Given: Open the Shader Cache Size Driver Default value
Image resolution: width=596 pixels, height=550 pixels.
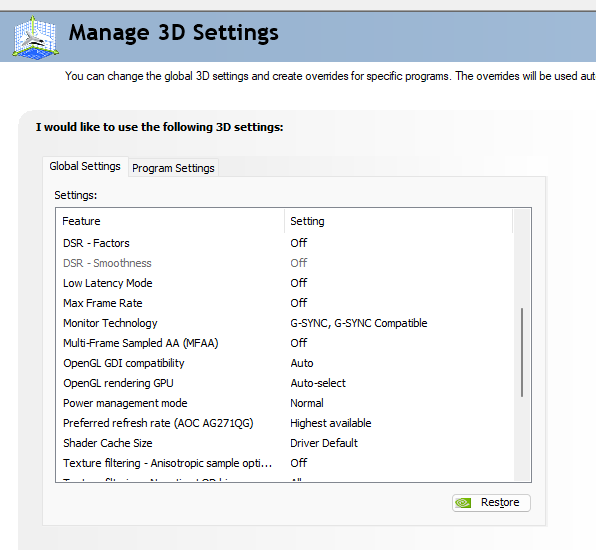Looking at the screenshot, I should pos(324,443).
